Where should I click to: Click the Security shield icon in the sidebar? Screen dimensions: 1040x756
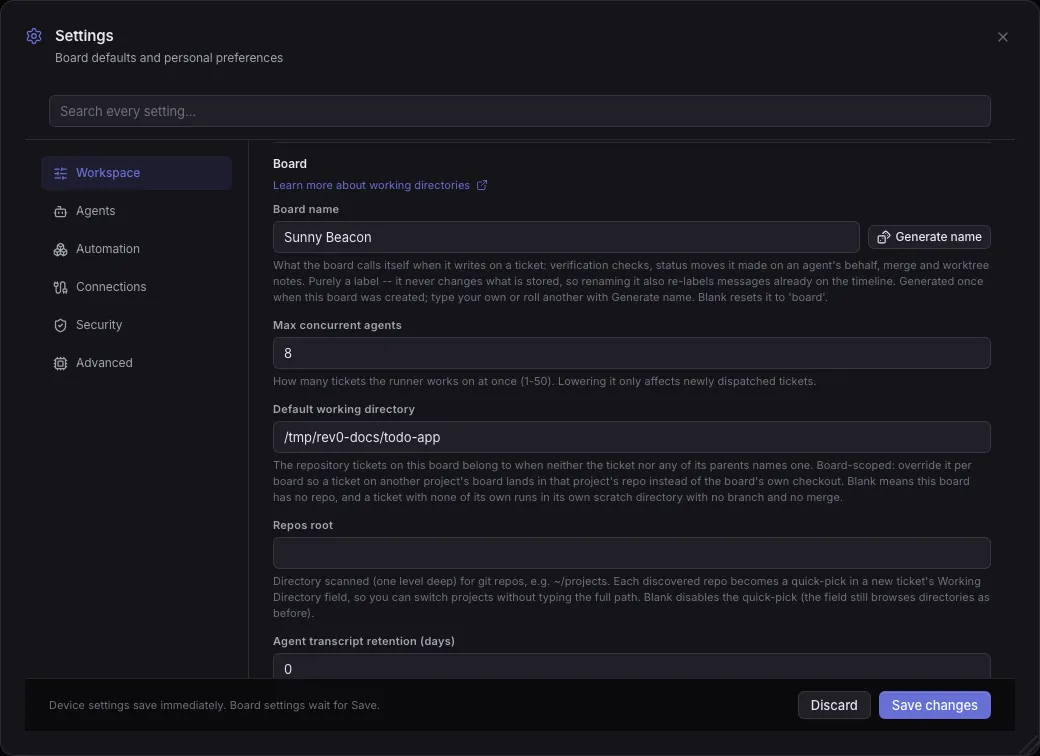click(x=60, y=325)
